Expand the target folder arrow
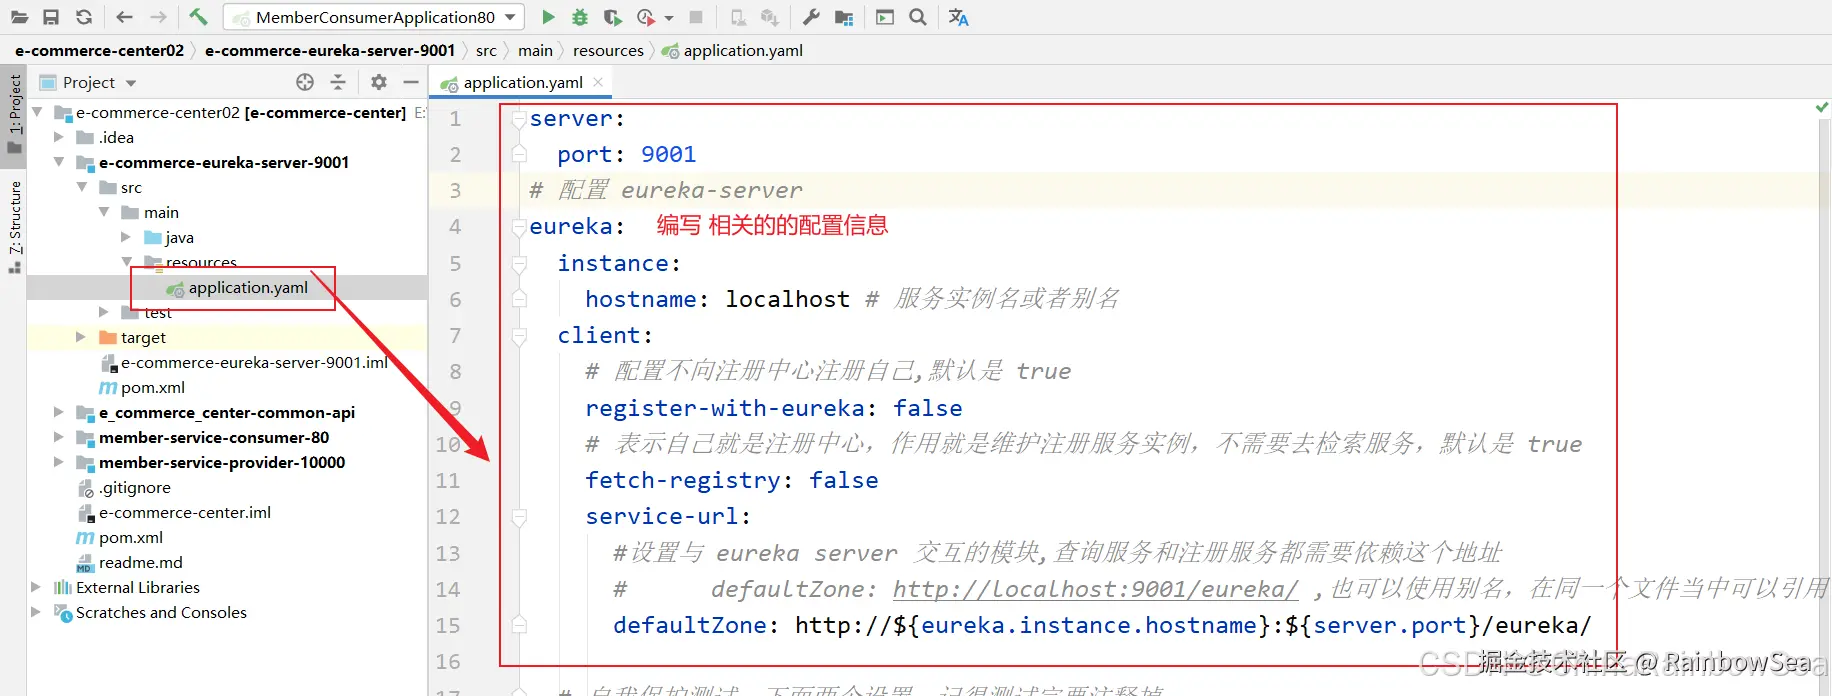1832x696 pixels. click(x=81, y=337)
